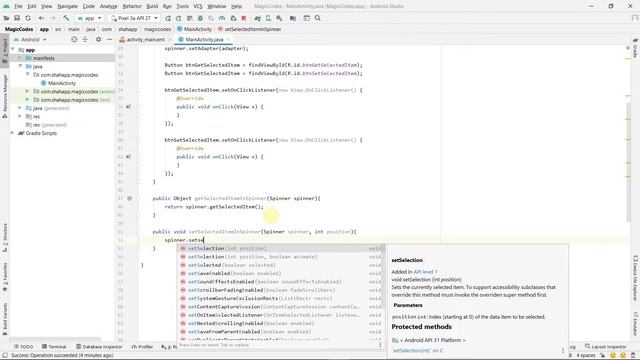Expand the res folder
Screen dimensions: 640x360
tap(20, 116)
